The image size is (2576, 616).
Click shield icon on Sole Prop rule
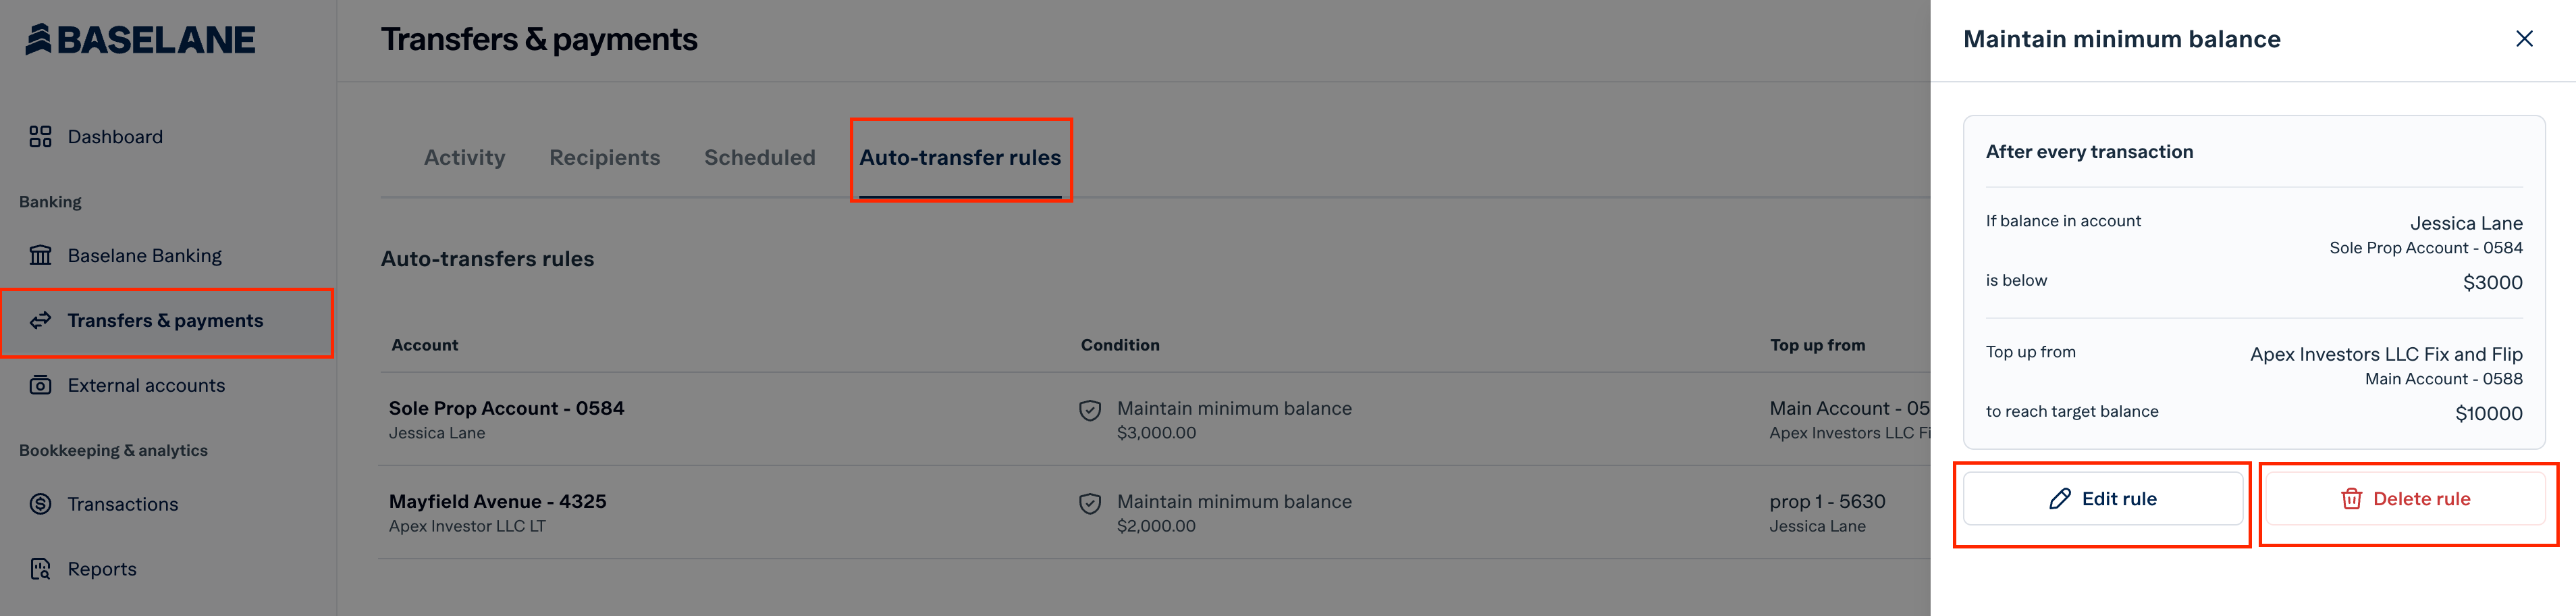point(1090,410)
